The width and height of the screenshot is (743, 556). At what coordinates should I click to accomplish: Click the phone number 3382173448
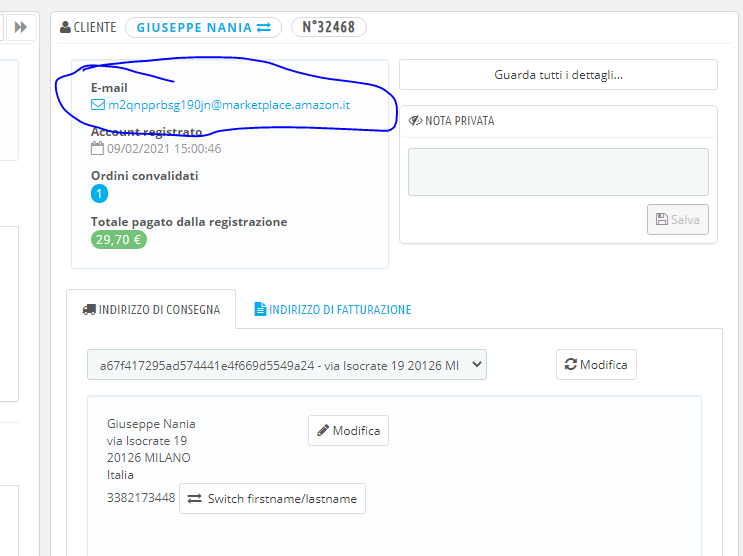click(141, 498)
